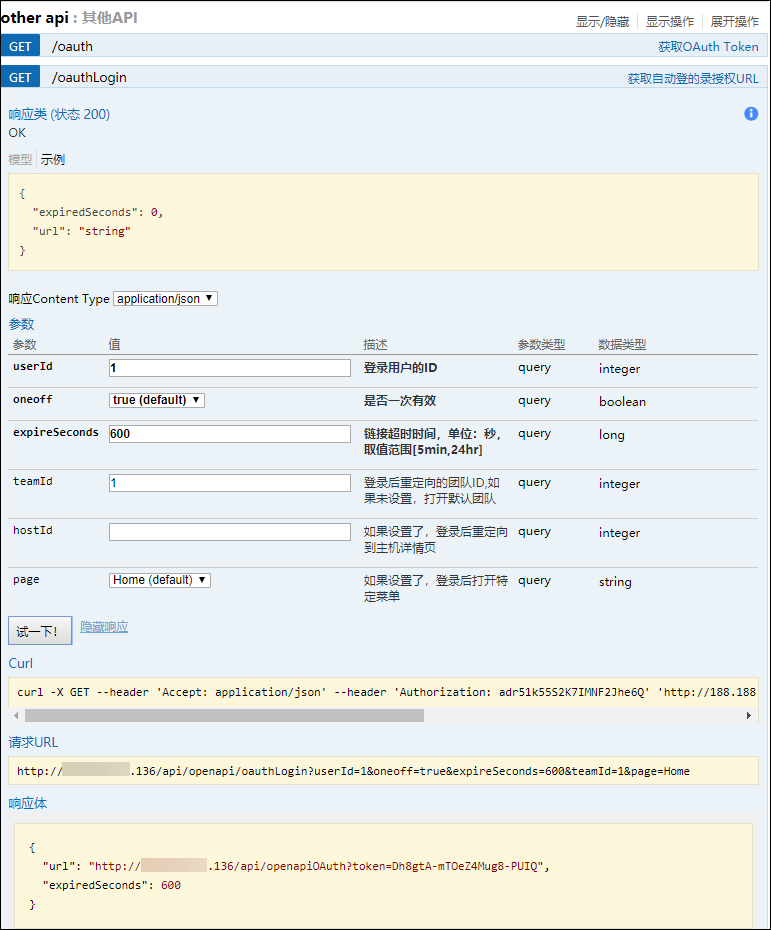This screenshot has width=771, height=930.
Task: Switch to the 模型 tab
Action: [x=20, y=160]
